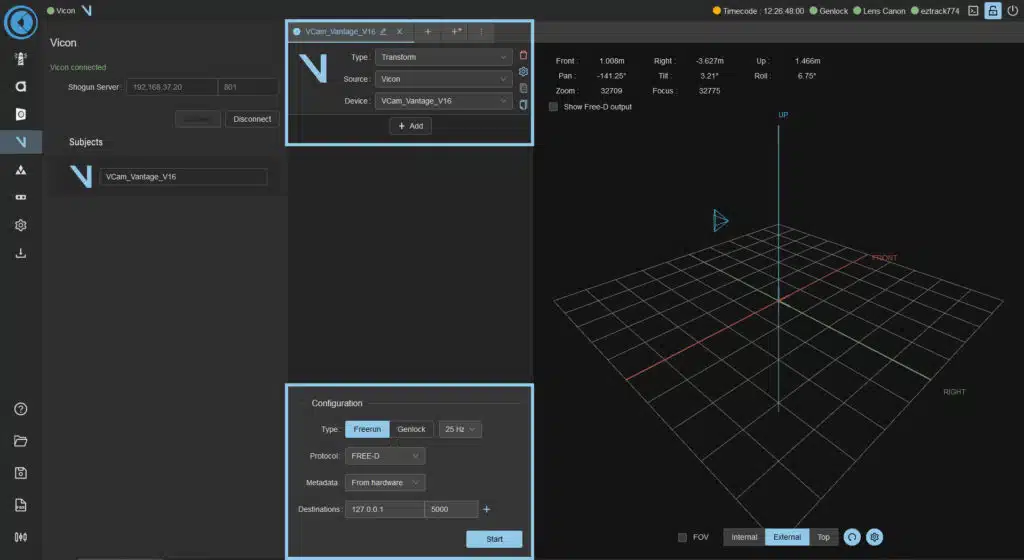Image resolution: width=1024 pixels, height=560 pixels.
Task: Reset the 3D view with circular icon
Action: 852,537
